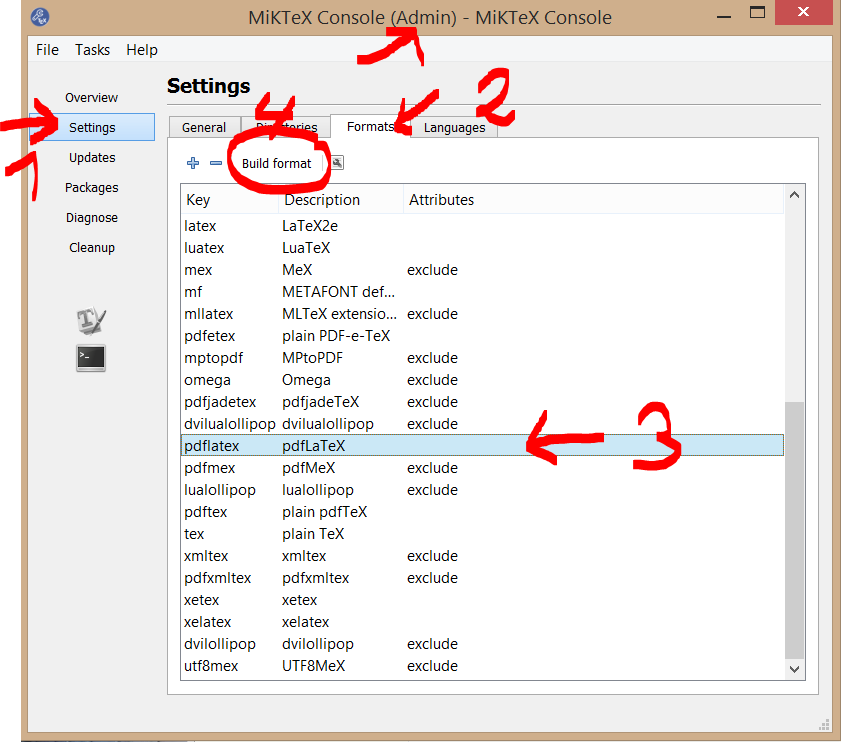This screenshot has height=742, width=841.
Task: Select the dvilollipop format row
Action: click(482, 644)
